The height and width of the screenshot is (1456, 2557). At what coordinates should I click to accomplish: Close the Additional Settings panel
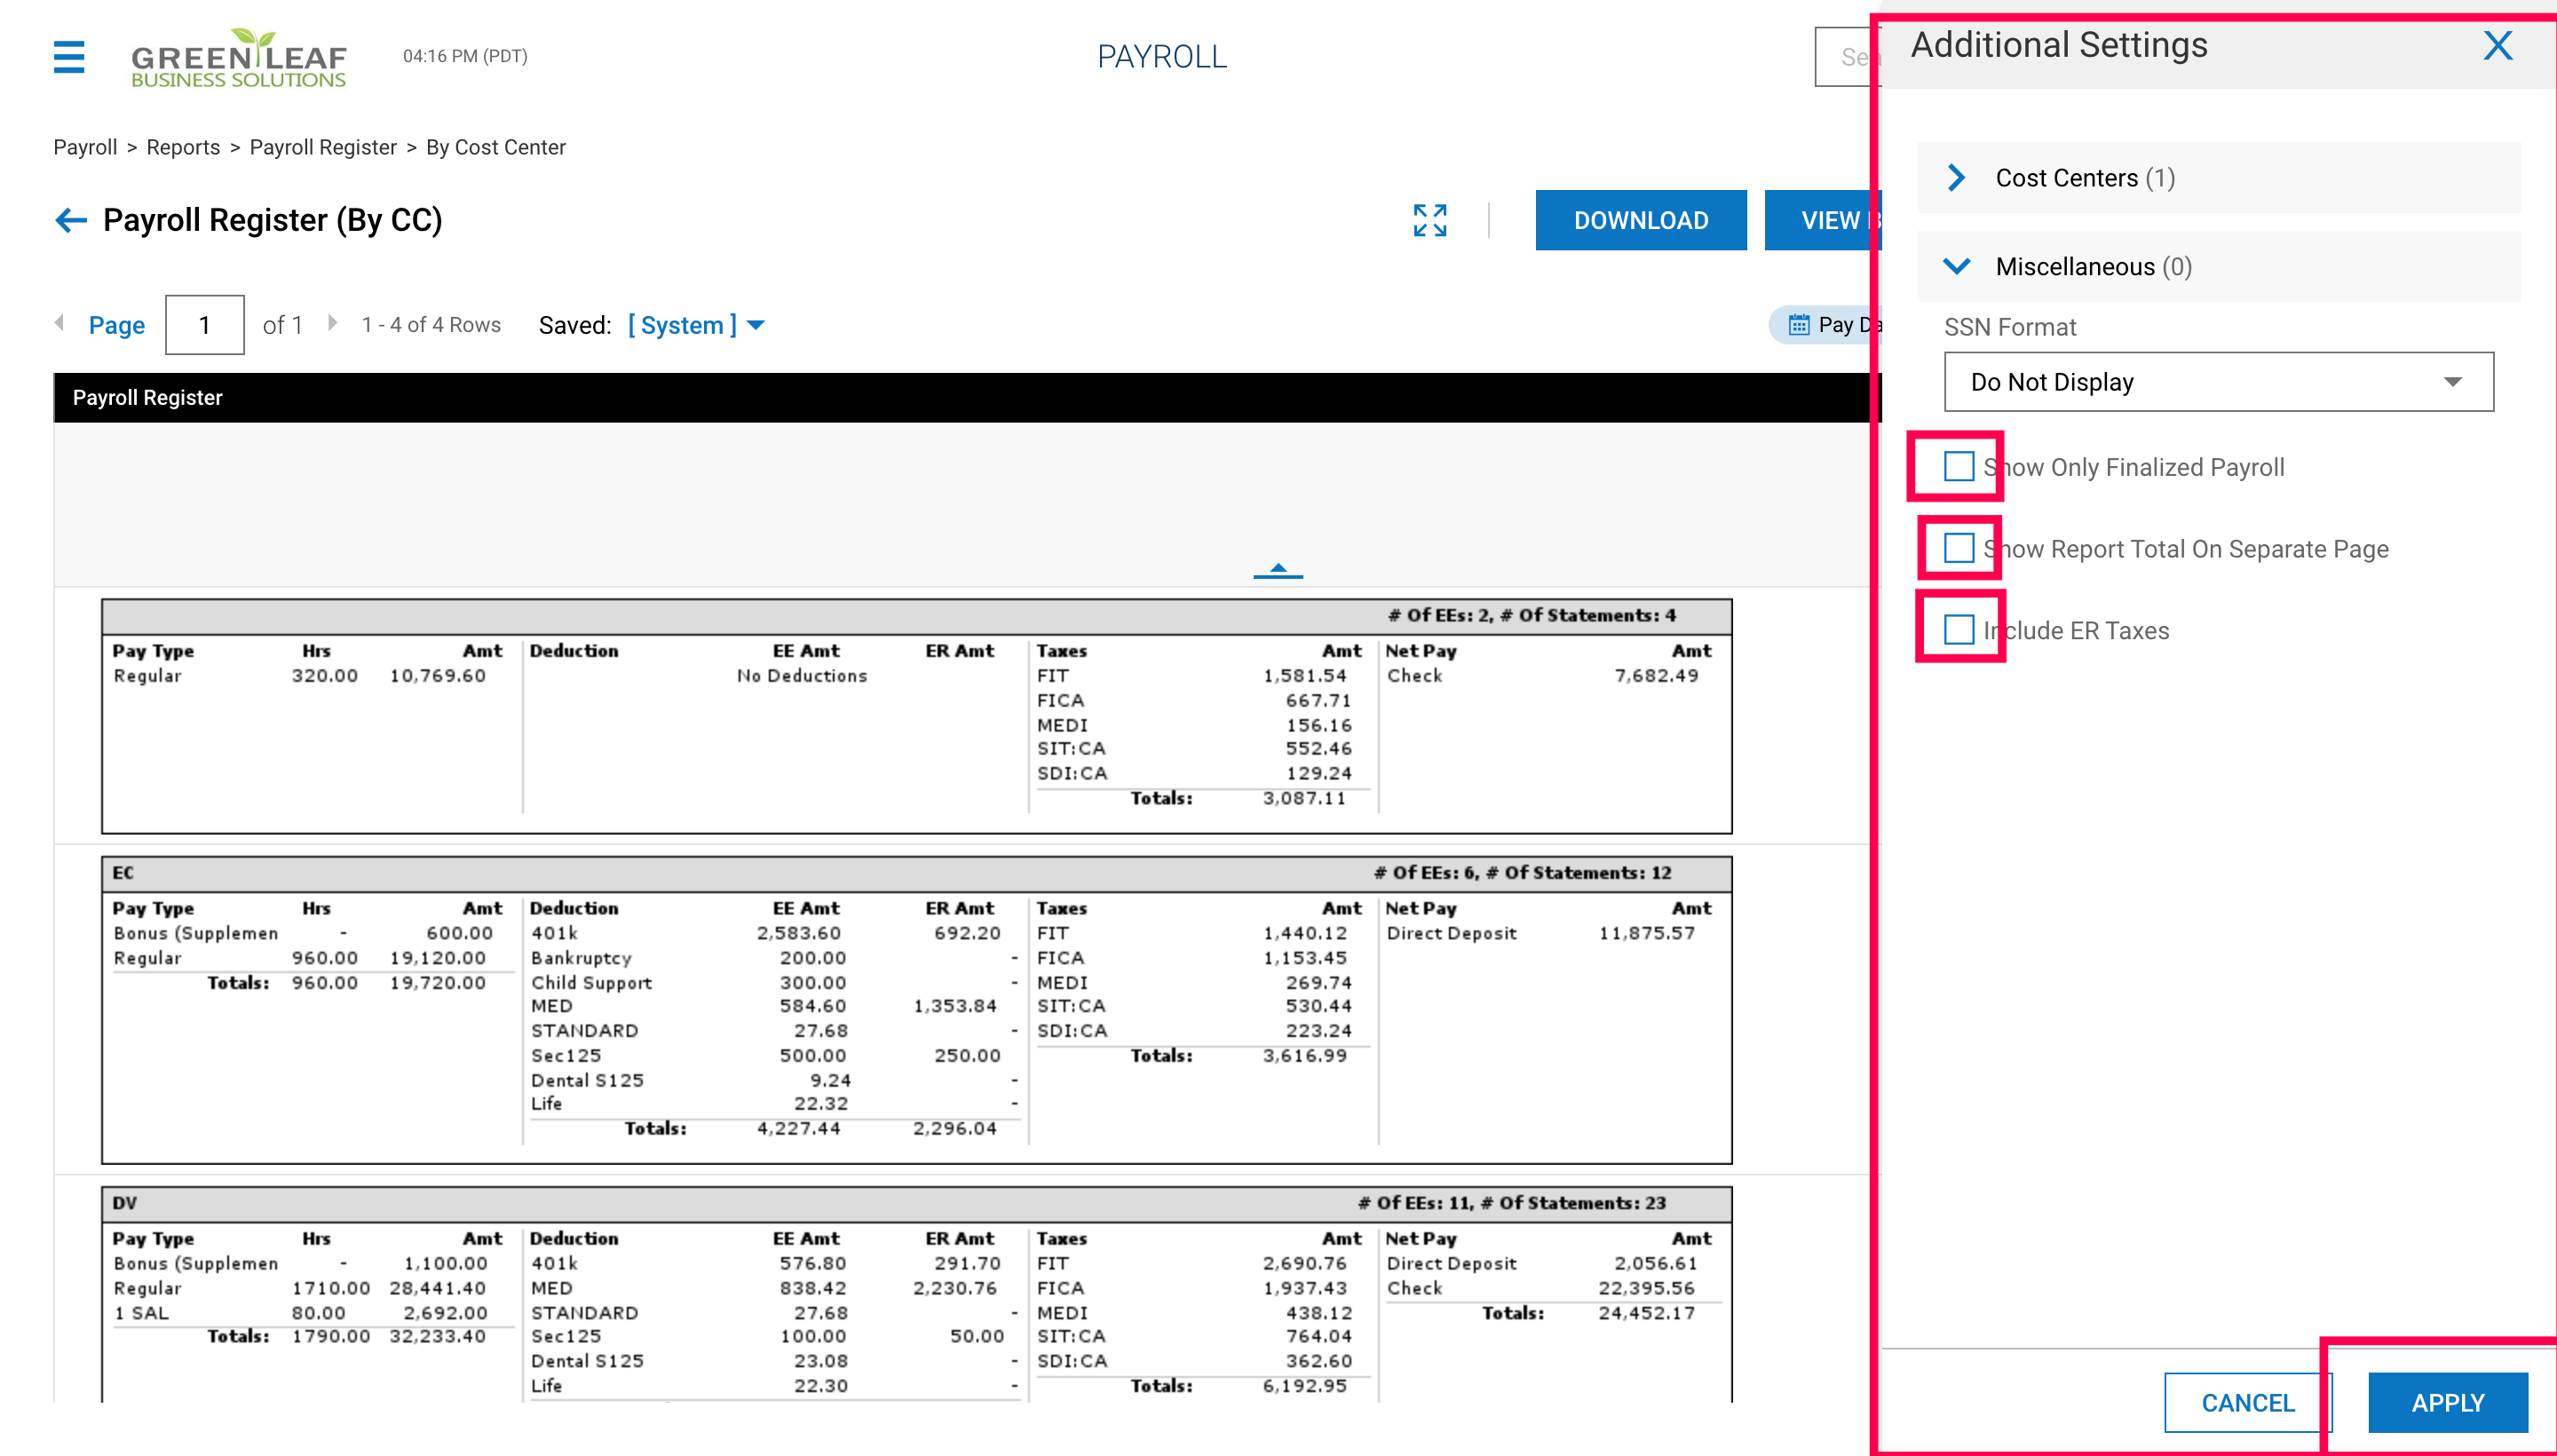tap(2497, 46)
